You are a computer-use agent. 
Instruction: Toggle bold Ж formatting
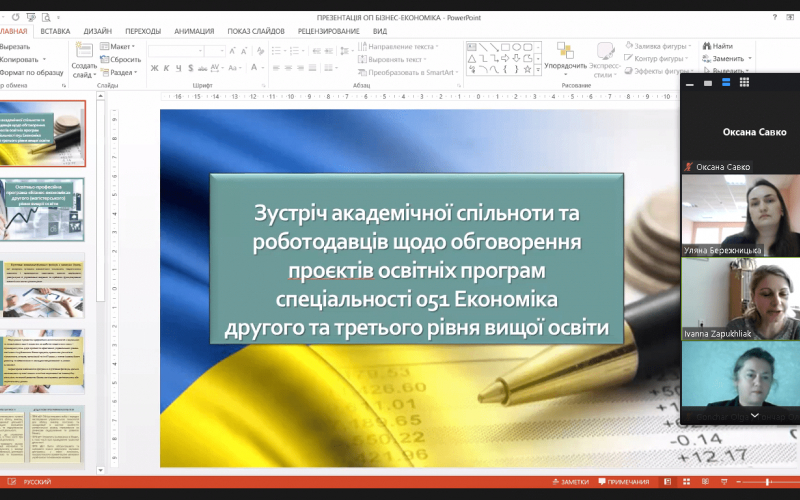[154, 68]
